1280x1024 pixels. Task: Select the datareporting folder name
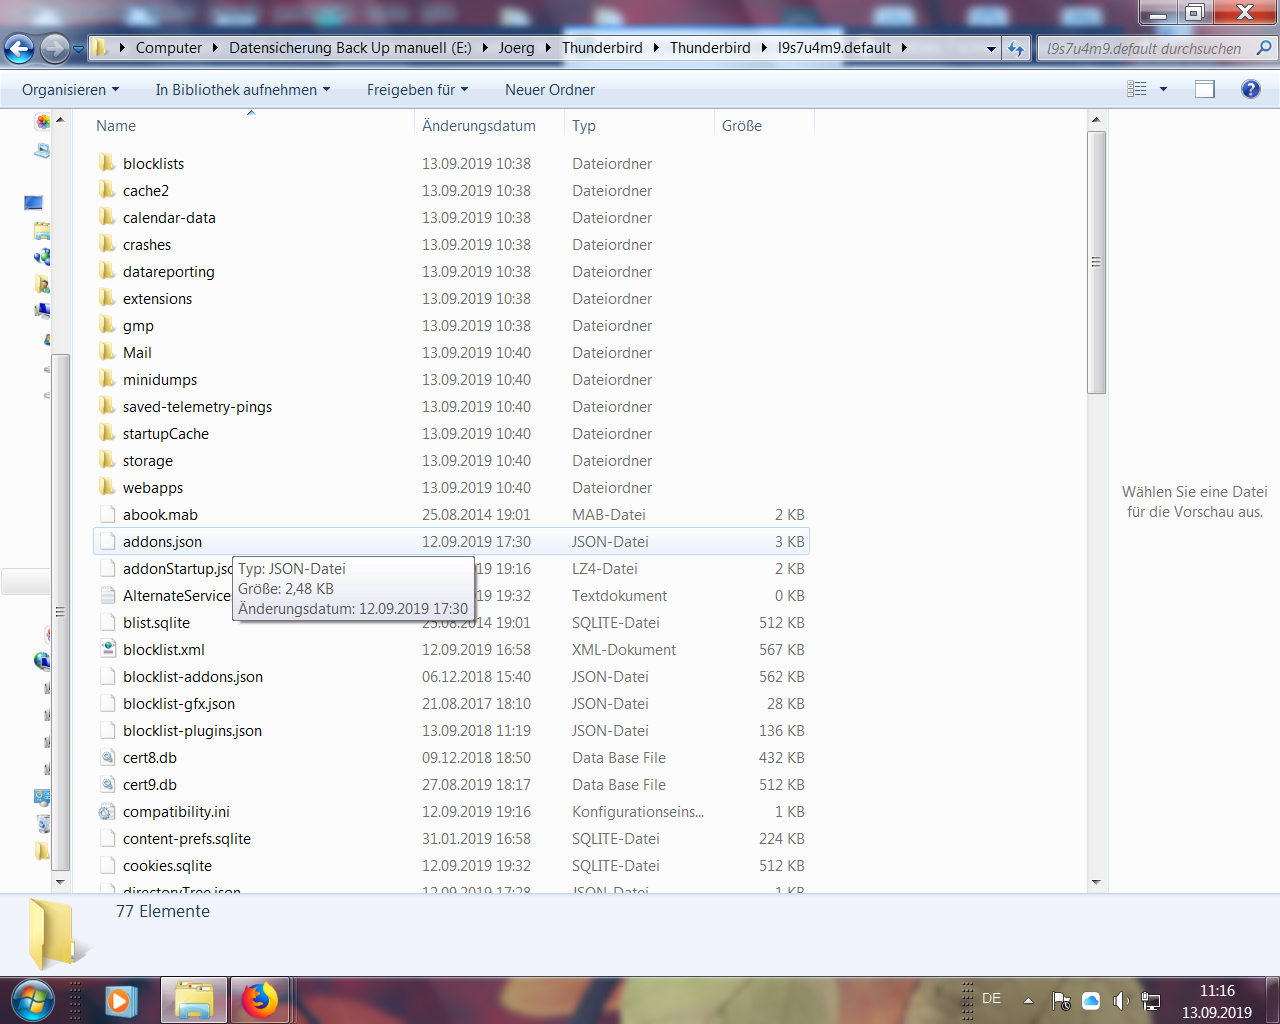pyautogui.click(x=169, y=271)
